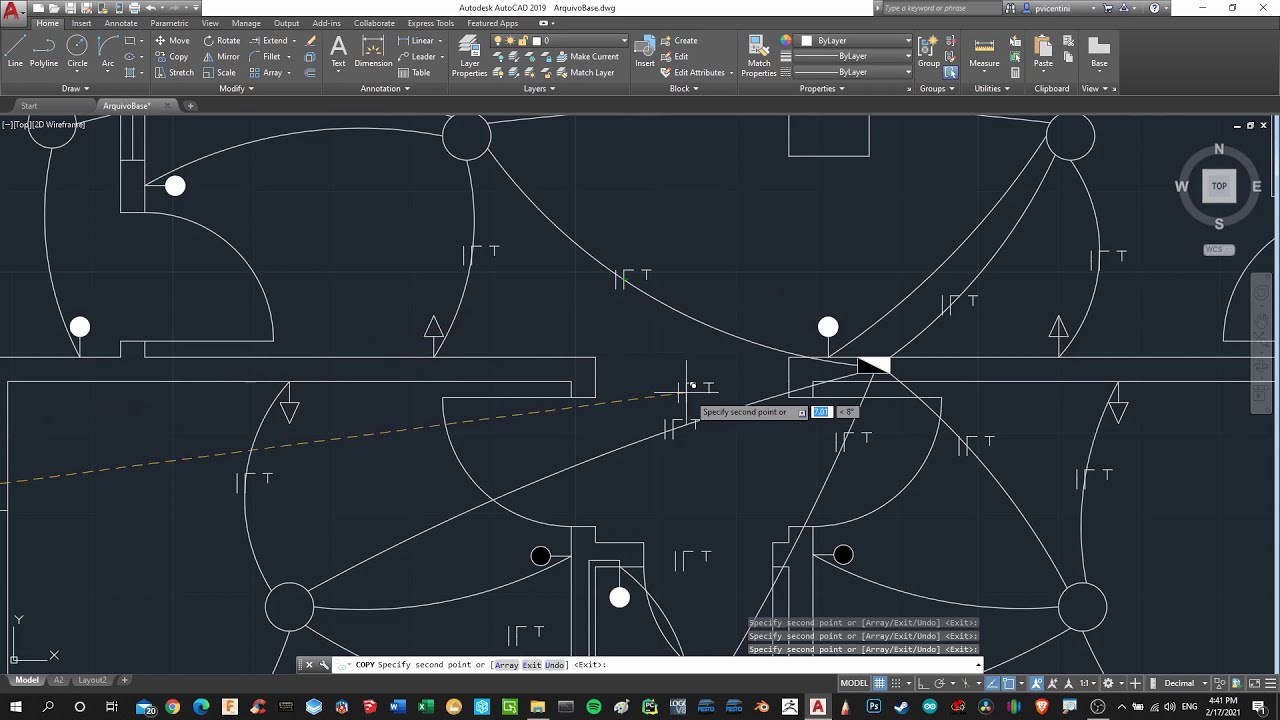The width and height of the screenshot is (1280, 720).
Task: Click the Erase tool icon
Action: pyautogui.click(x=311, y=41)
